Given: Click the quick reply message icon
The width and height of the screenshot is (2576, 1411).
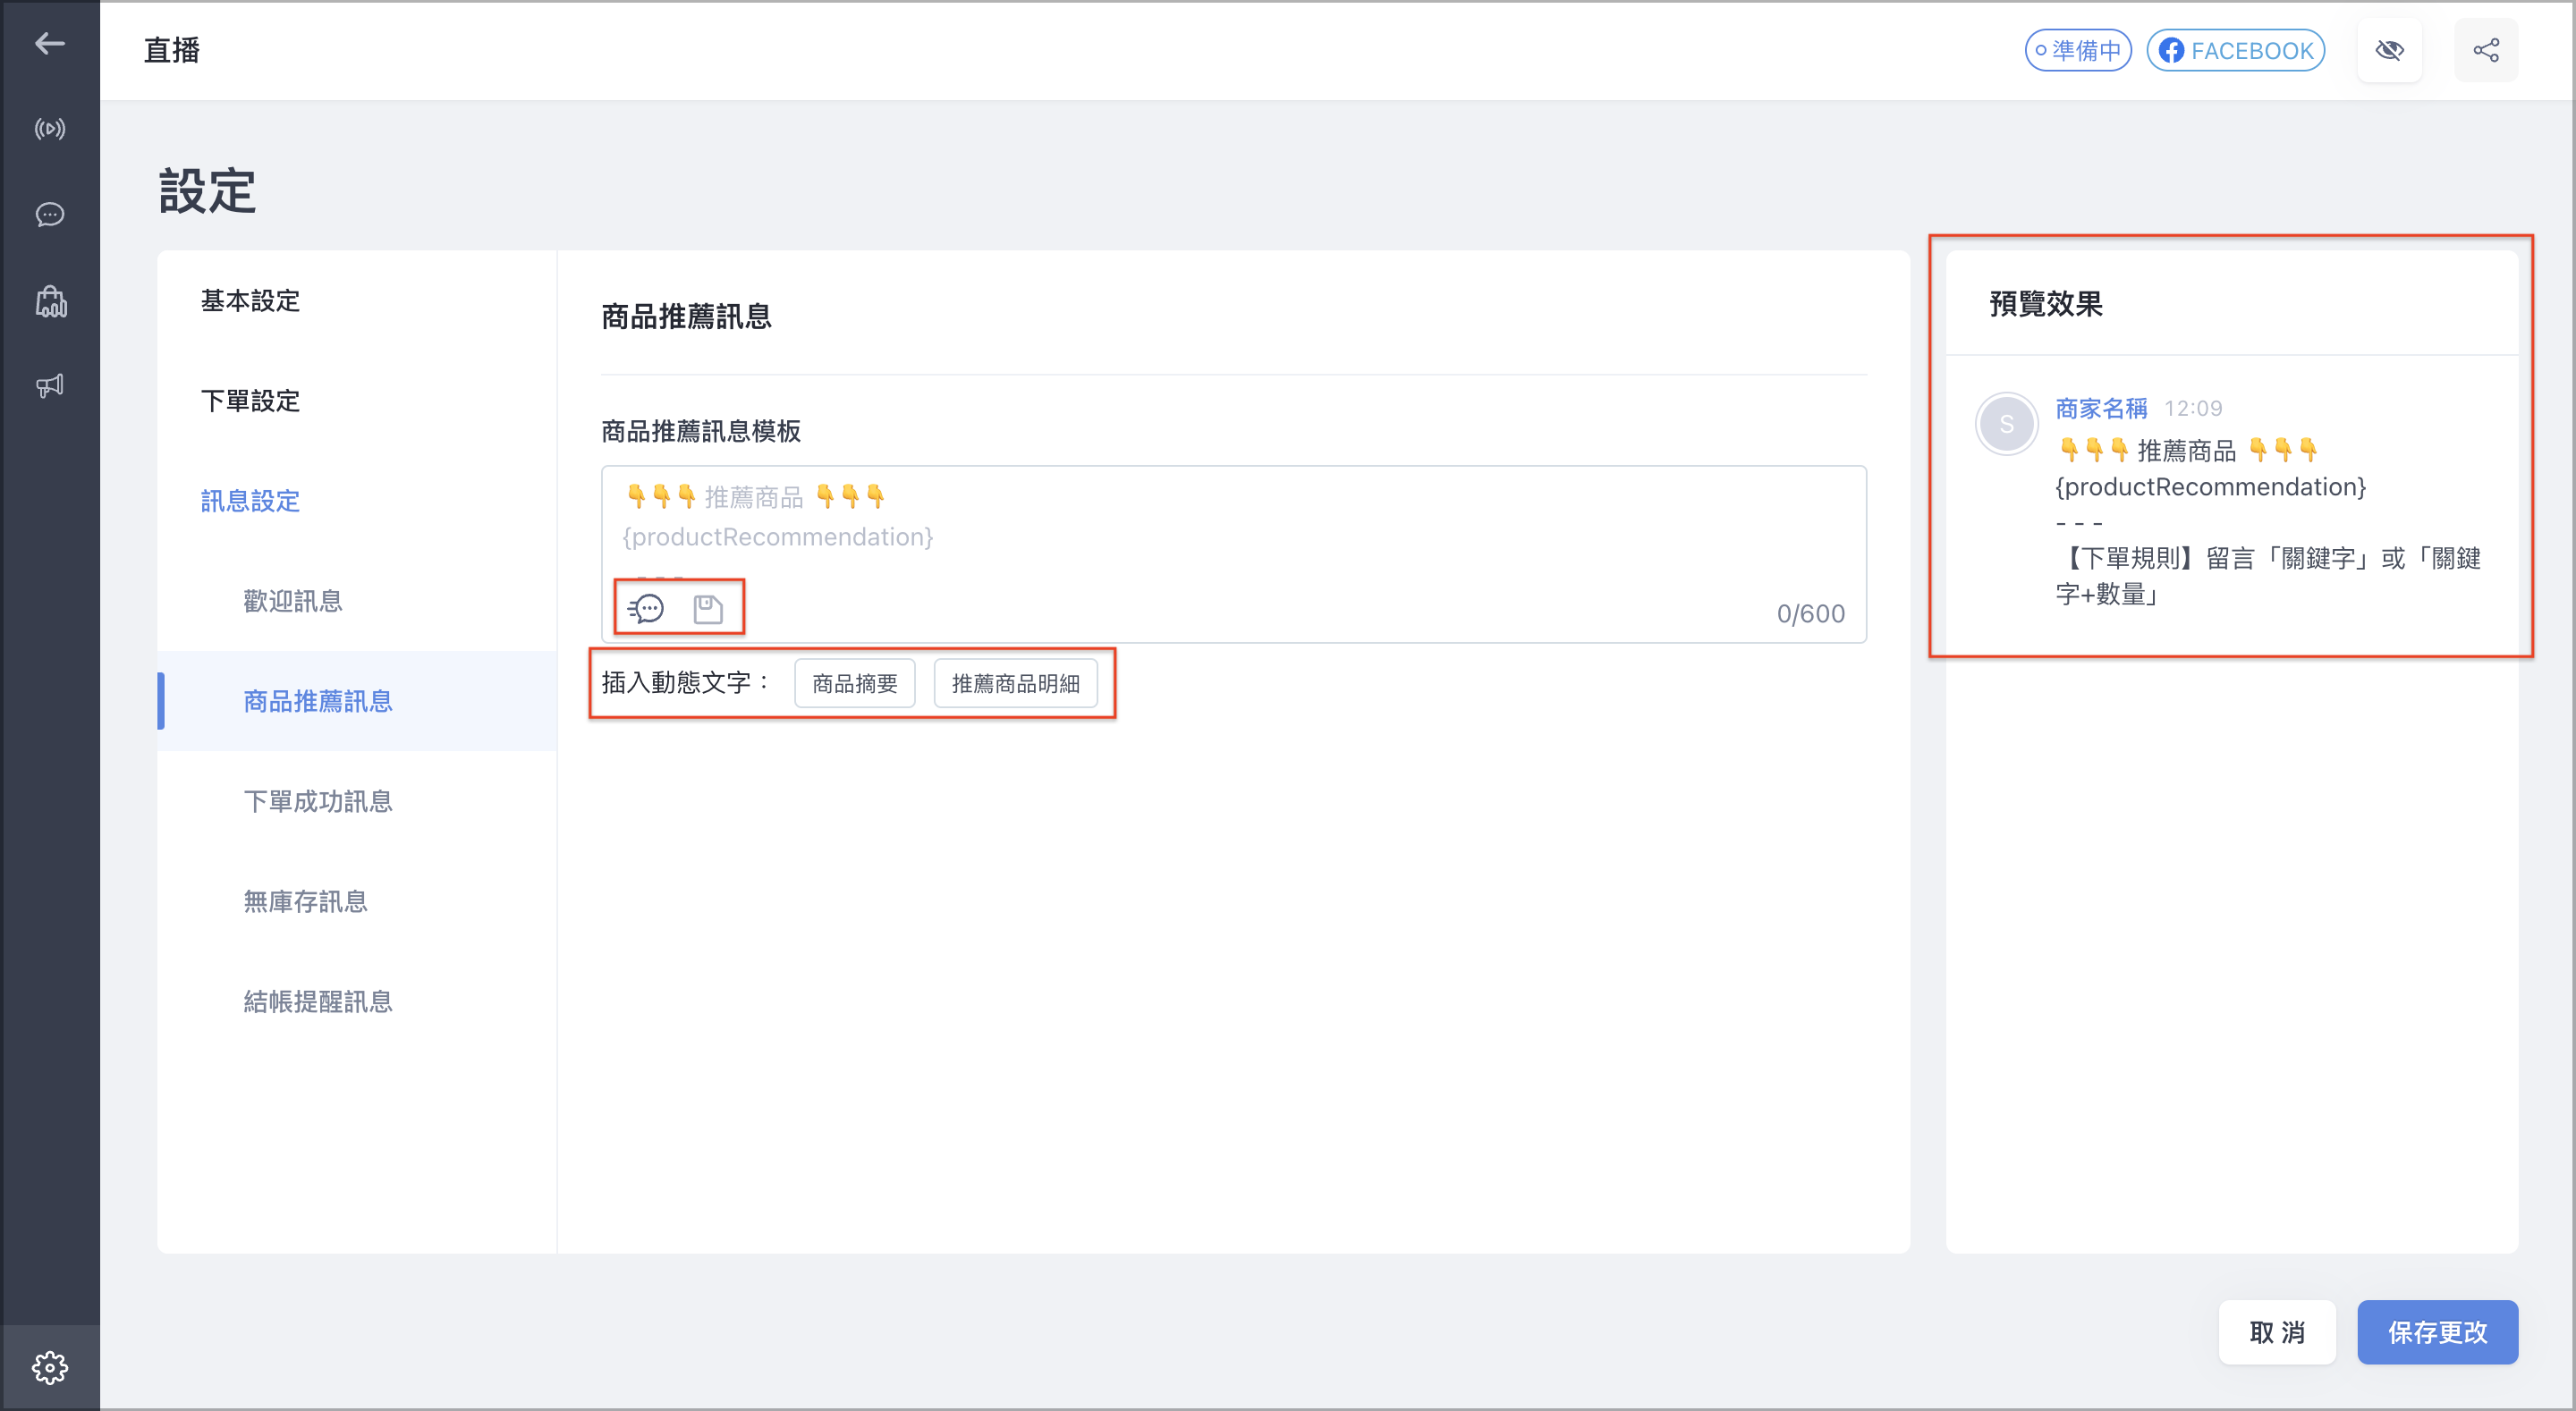Looking at the screenshot, I should point(646,608).
